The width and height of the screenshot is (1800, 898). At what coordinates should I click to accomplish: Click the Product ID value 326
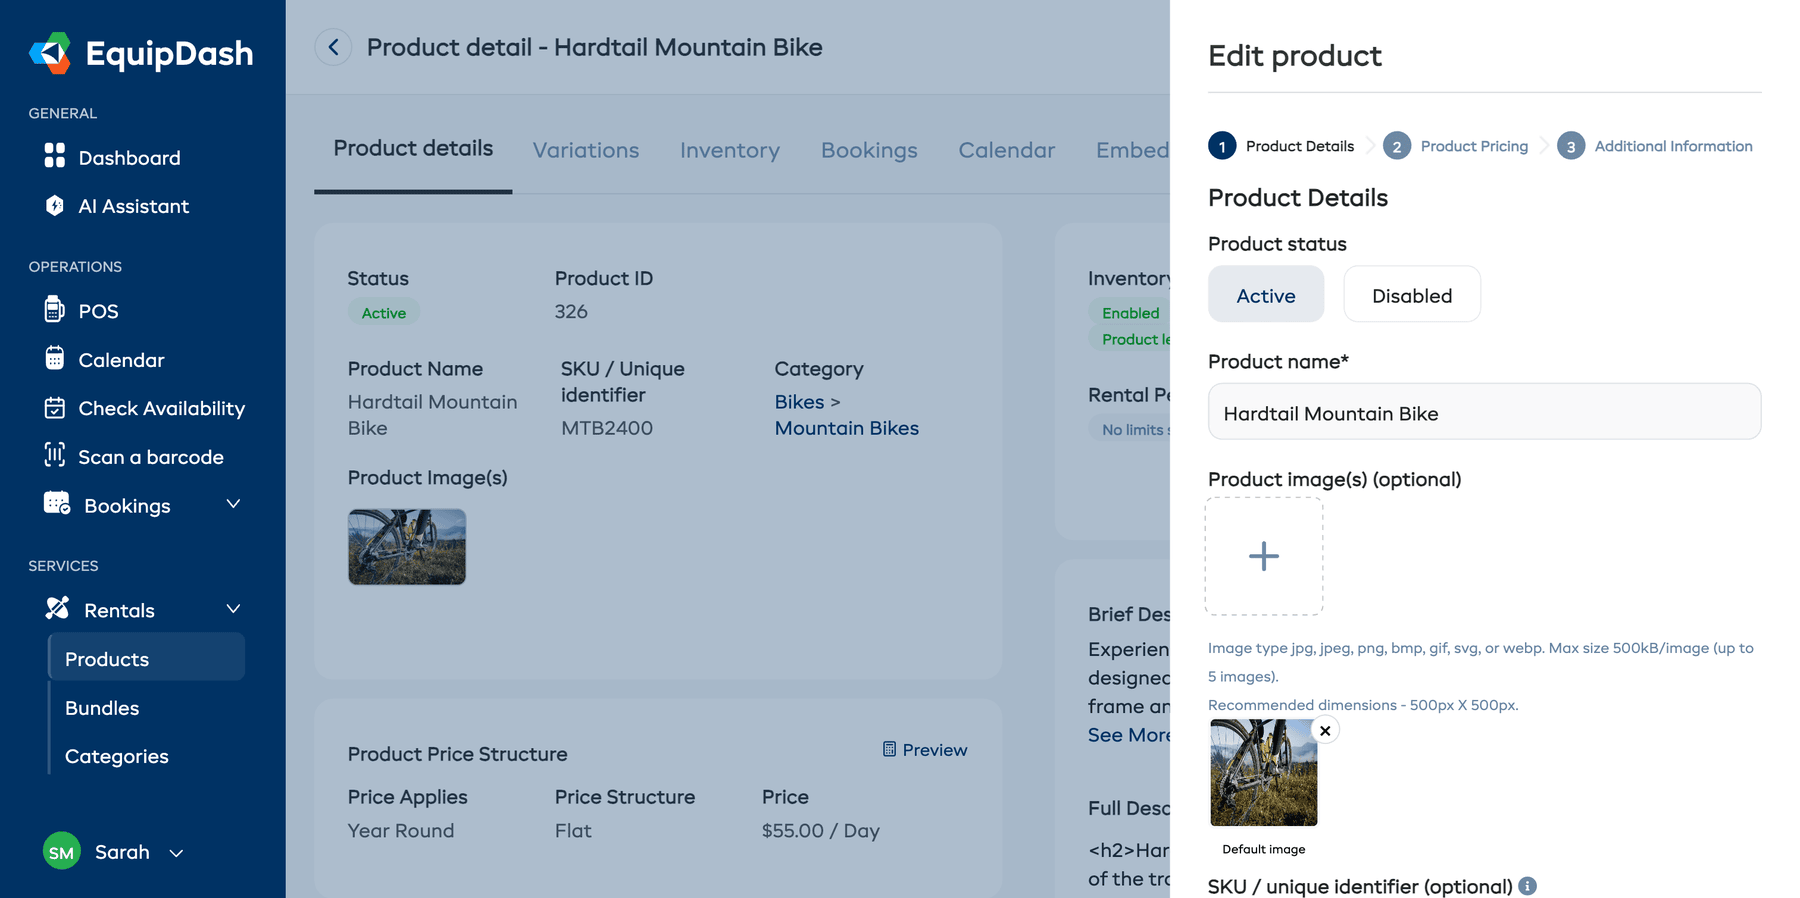point(571,311)
